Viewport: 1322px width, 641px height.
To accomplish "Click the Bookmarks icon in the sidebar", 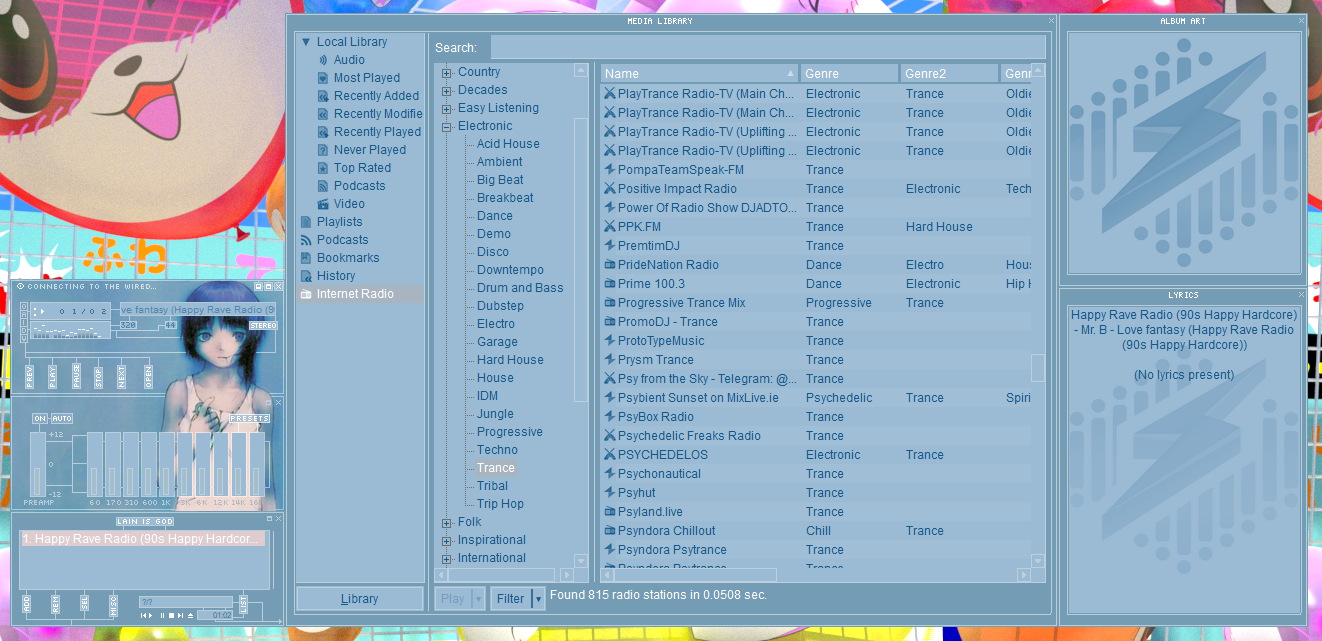I will tap(306, 258).
